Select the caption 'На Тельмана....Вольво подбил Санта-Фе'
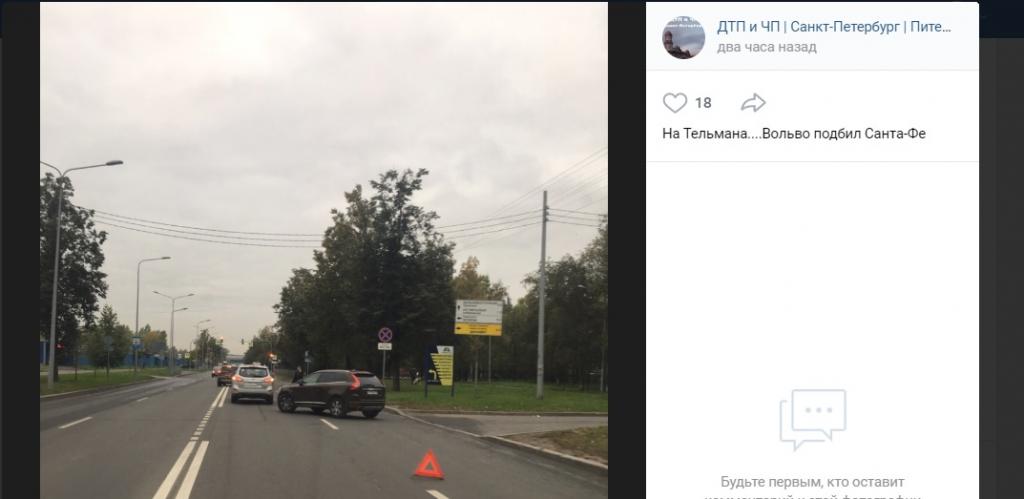The width and height of the screenshot is (1024, 499). [793, 134]
